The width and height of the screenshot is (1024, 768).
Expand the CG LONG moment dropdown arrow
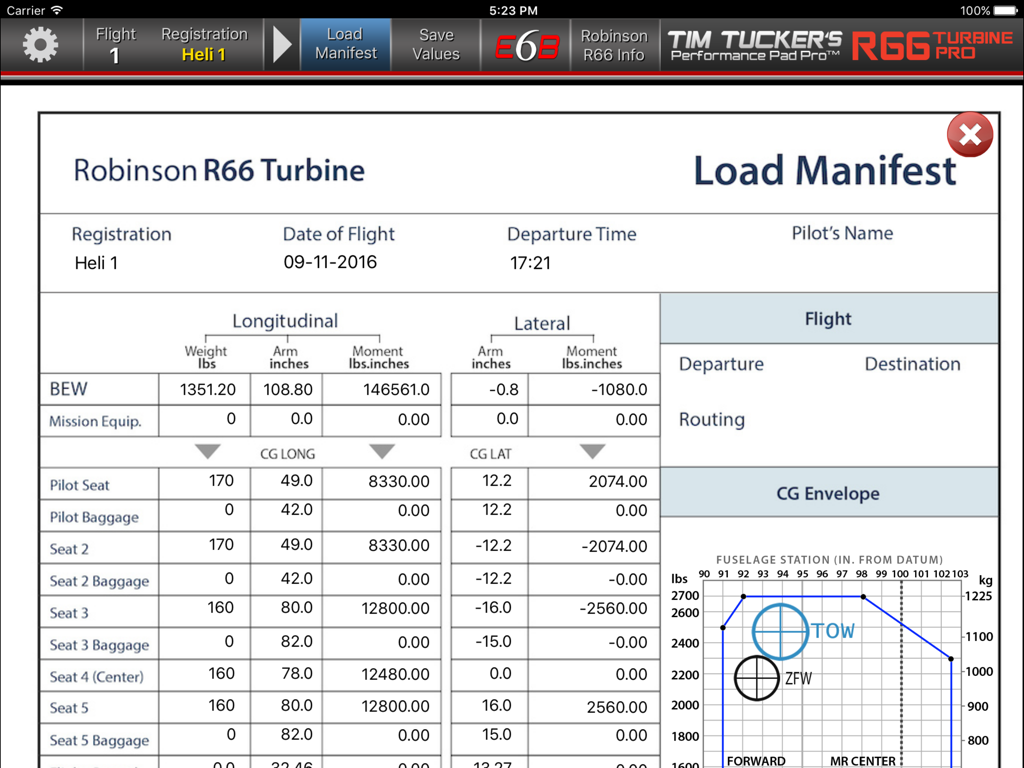click(x=381, y=452)
